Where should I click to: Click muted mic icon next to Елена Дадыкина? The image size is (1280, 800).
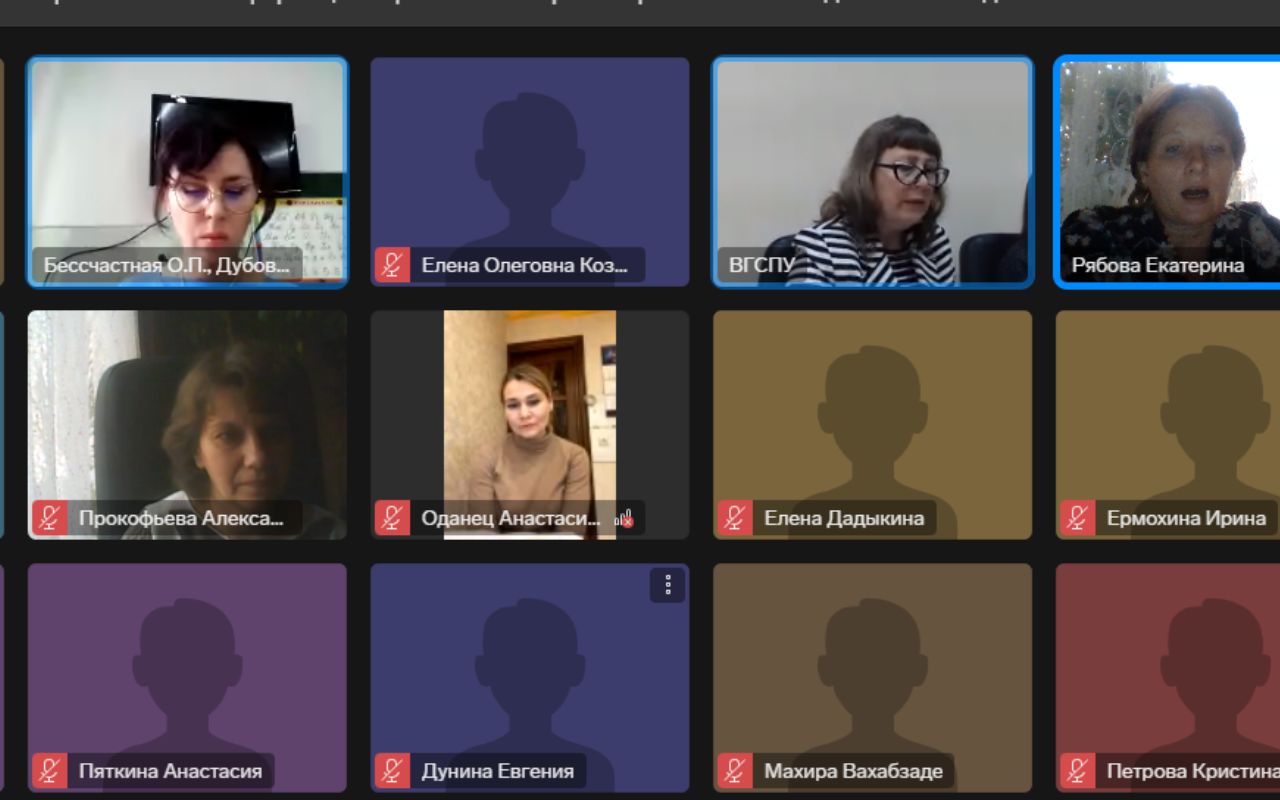735,518
